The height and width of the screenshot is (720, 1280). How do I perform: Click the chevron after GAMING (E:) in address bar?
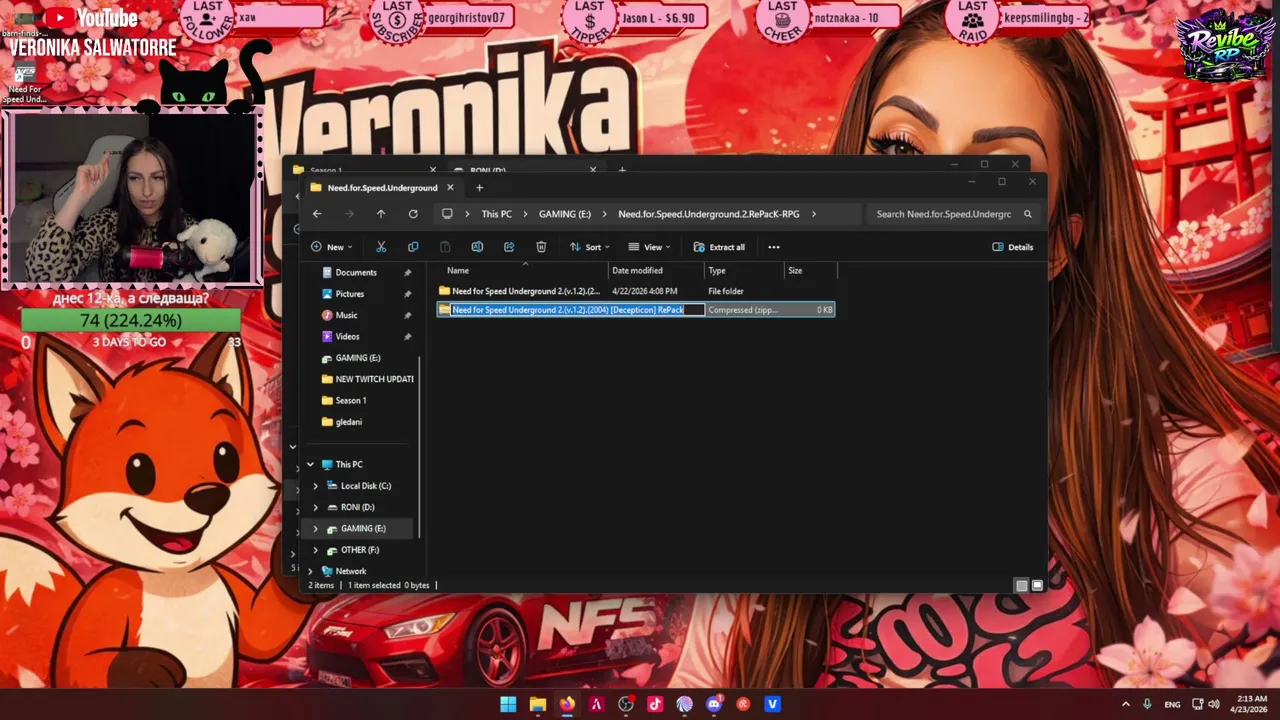point(604,214)
